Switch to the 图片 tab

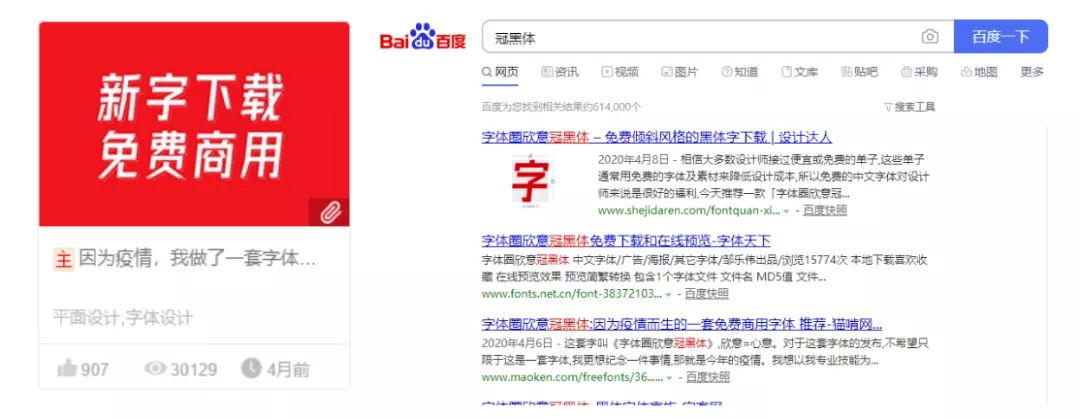(x=680, y=72)
